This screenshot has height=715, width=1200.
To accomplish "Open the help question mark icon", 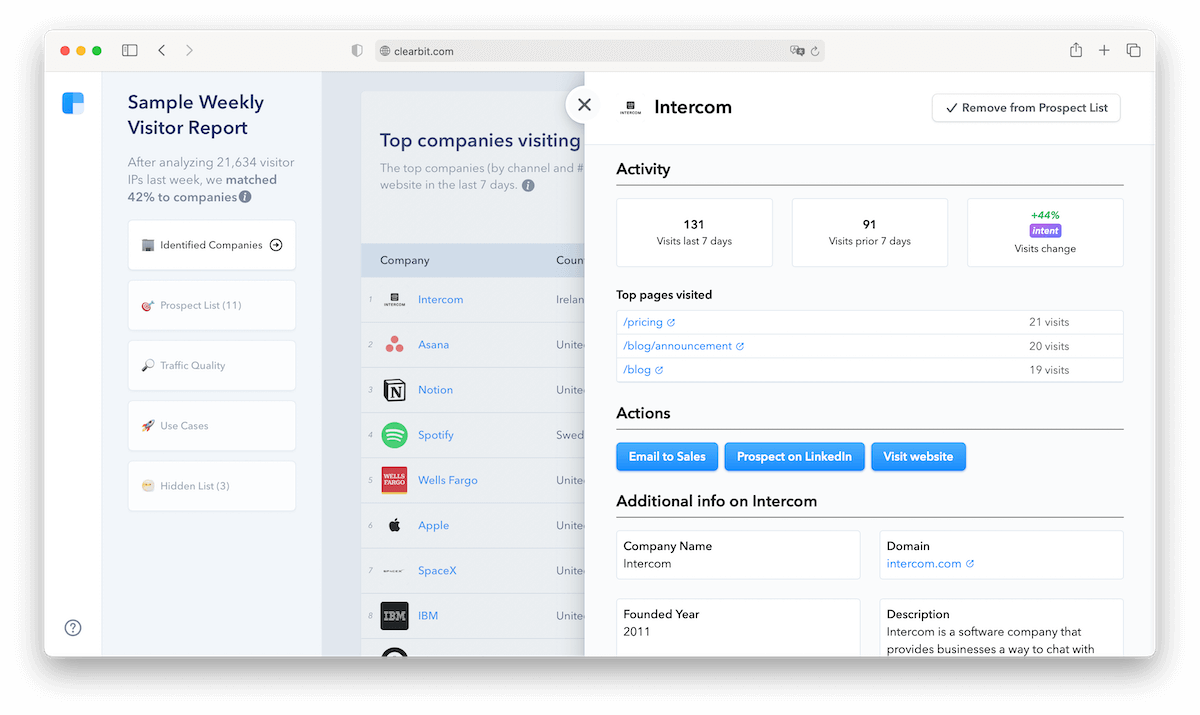I will [x=73, y=628].
